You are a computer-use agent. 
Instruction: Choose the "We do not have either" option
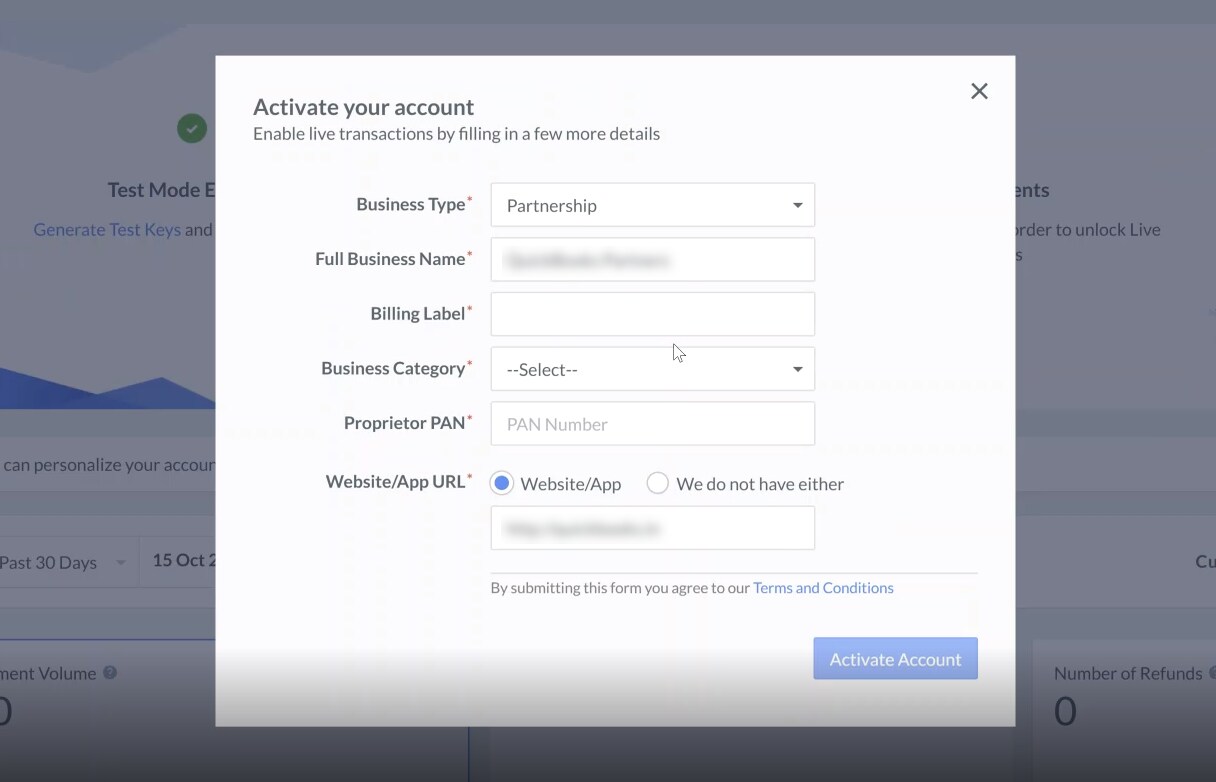click(x=657, y=483)
